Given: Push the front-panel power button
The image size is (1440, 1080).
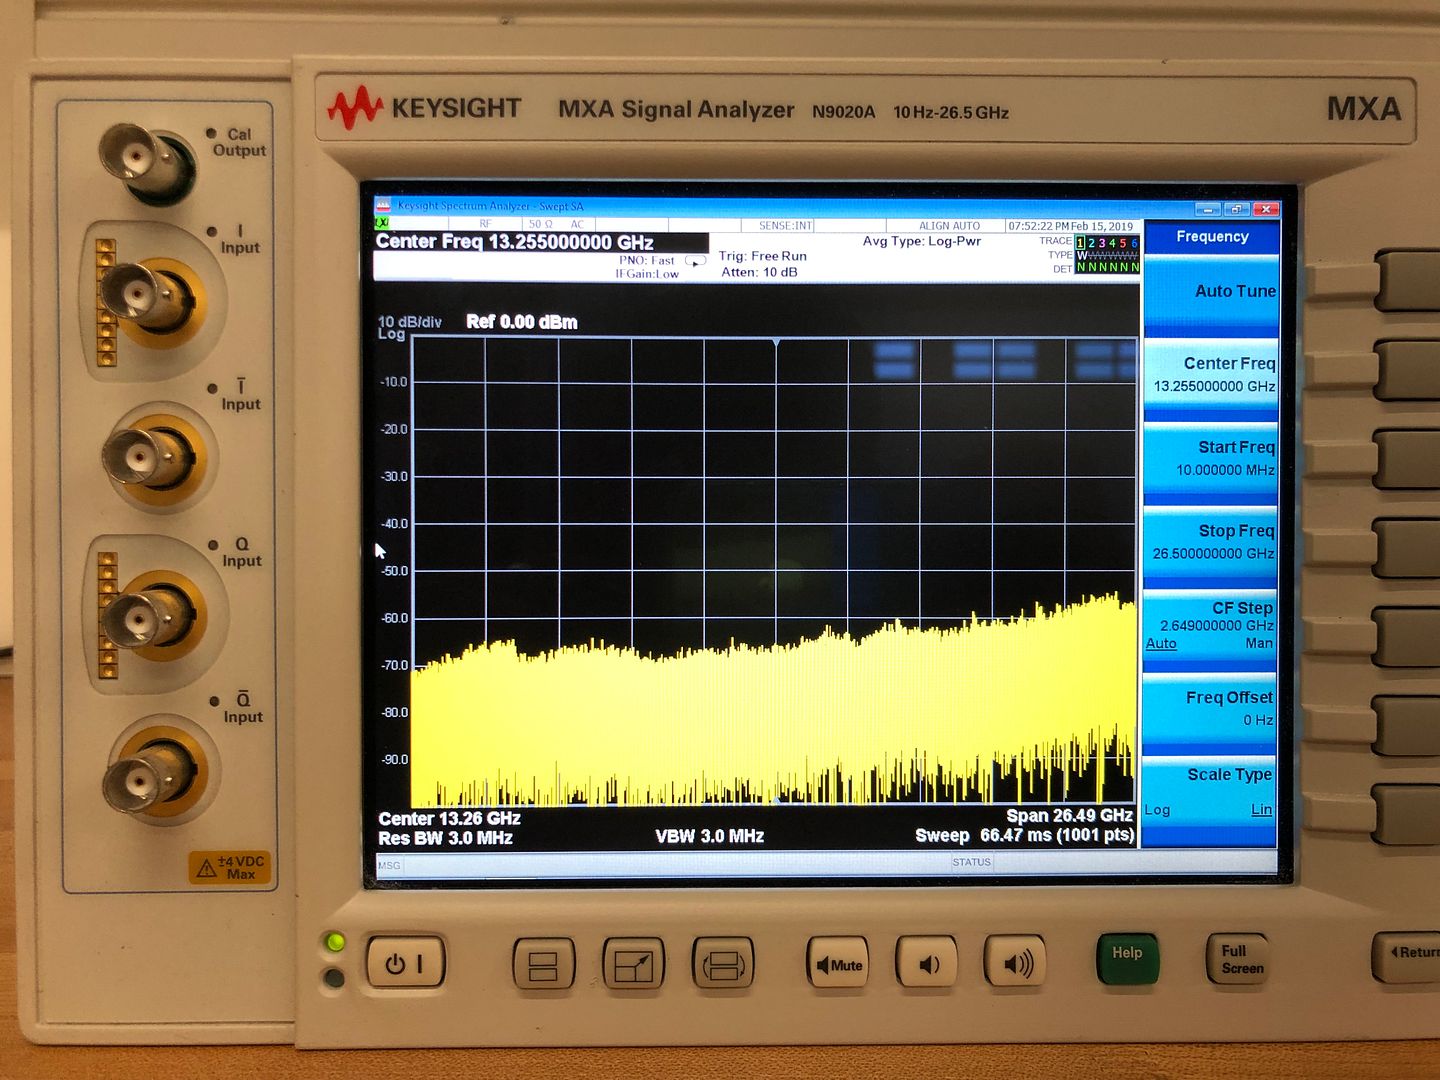Looking at the screenshot, I should (x=405, y=964).
